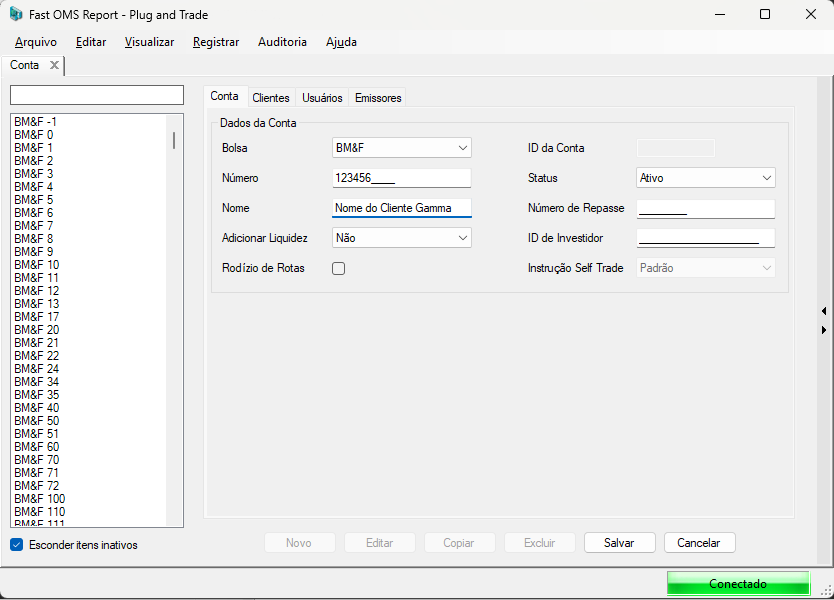Focus the account search box
Image resolution: width=834 pixels, height=600 pixels.
click(x=97, y=95)
